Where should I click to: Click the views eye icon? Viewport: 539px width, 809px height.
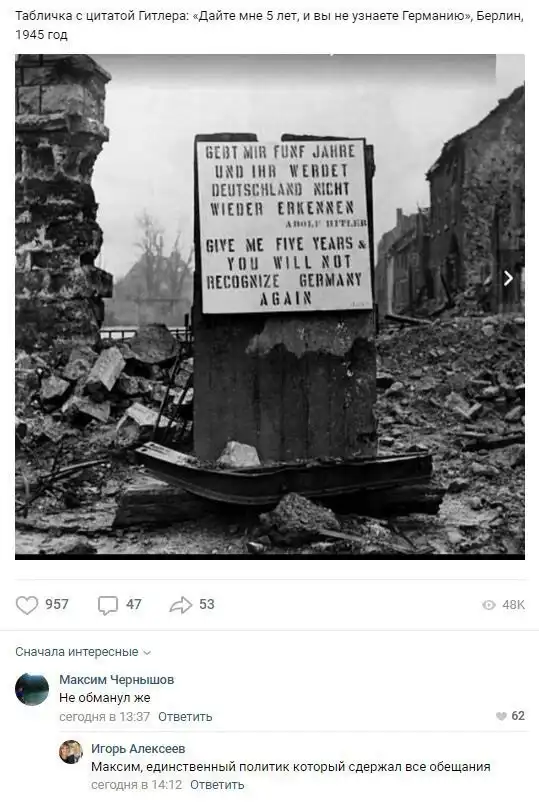tap(488, 605)
